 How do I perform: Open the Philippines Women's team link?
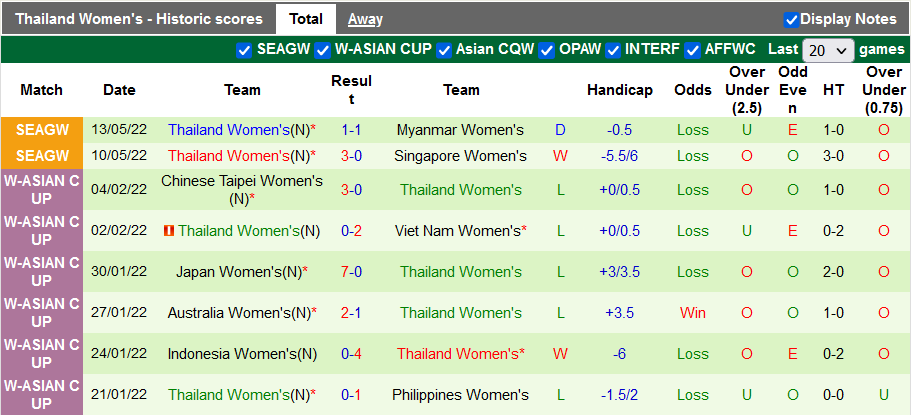pyautogui.click(x=460, y=395)
